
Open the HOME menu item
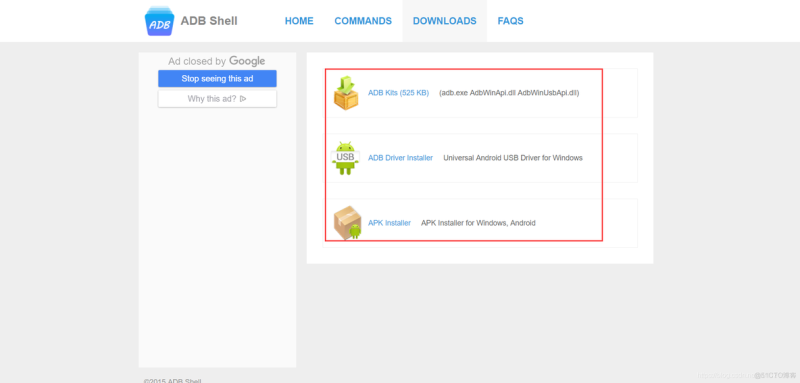(299, 21)
